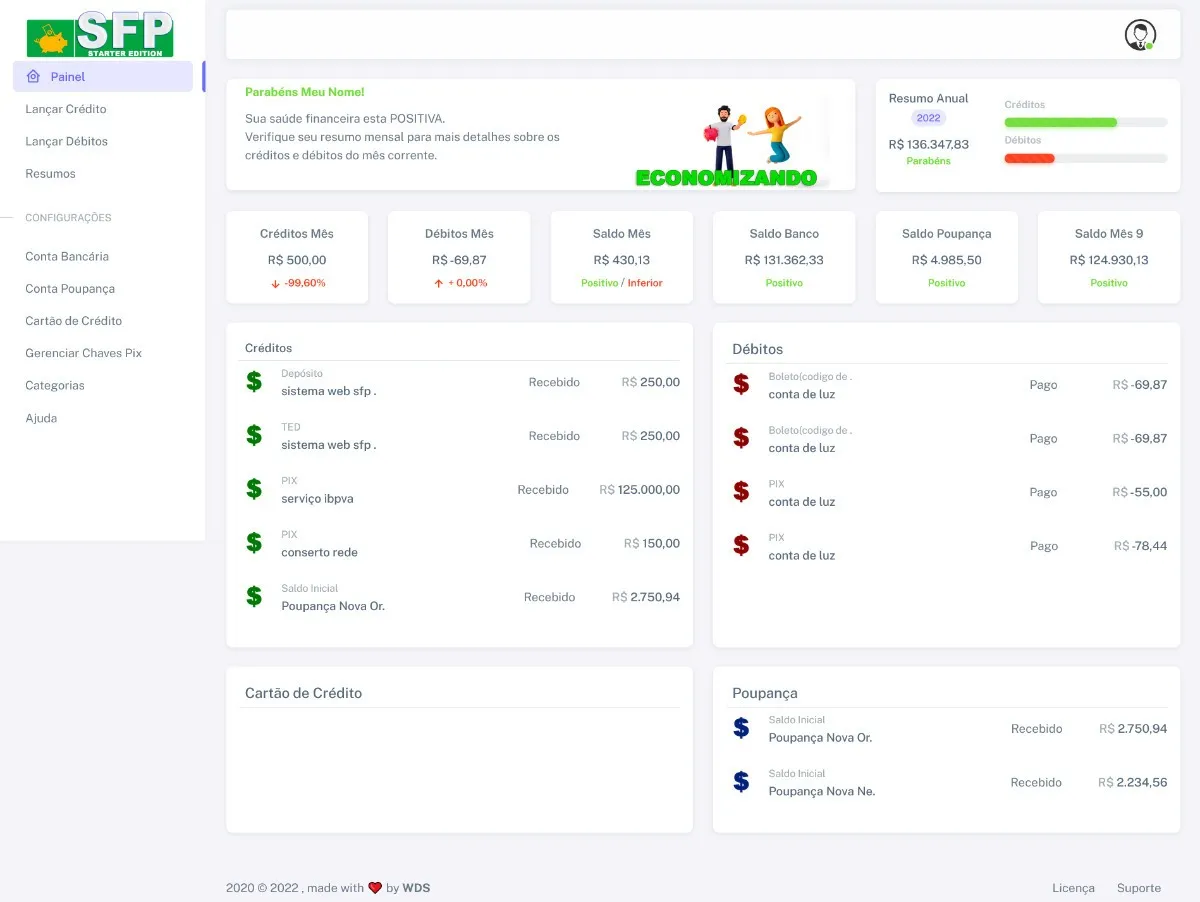The image size is (1200, 902).
Task: Click the 2022 year badge
Action: pos(929,118)
